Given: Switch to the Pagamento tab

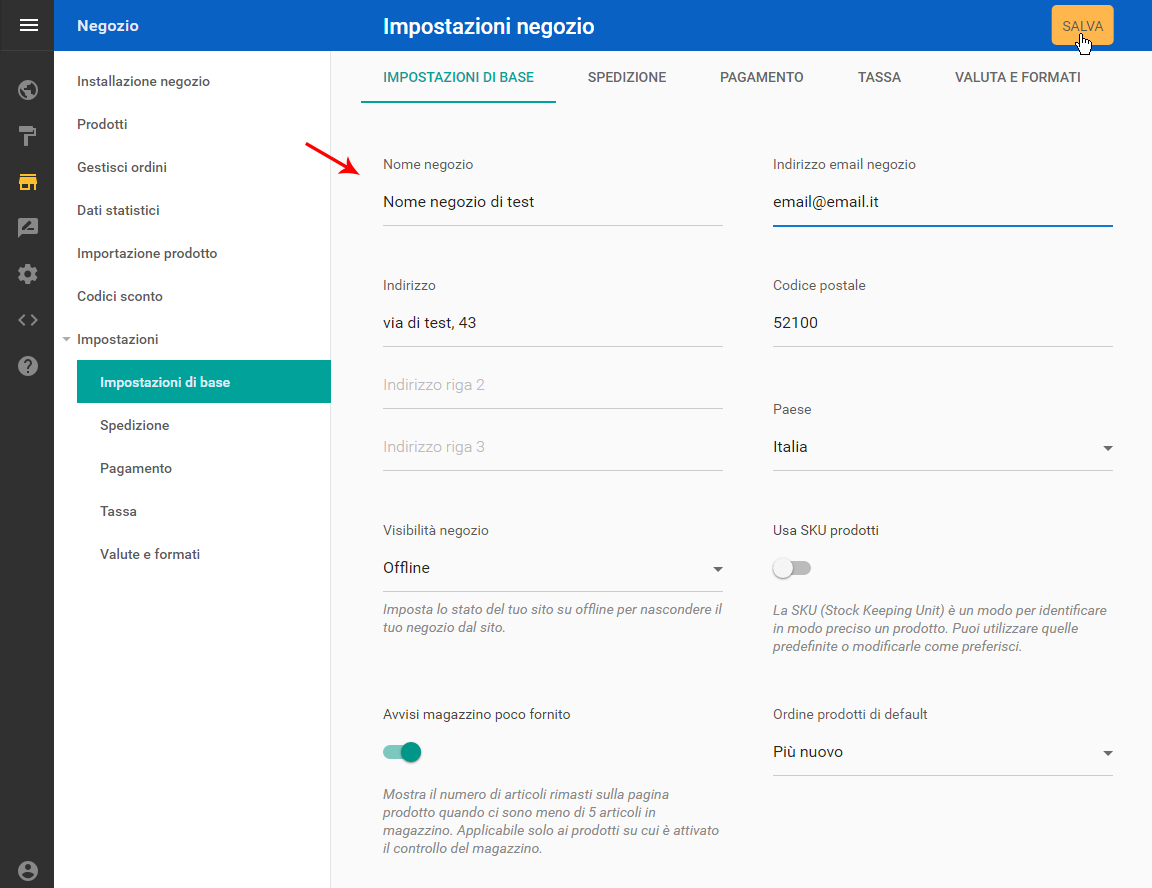Looking at the screenshot, I should point(761,77).
